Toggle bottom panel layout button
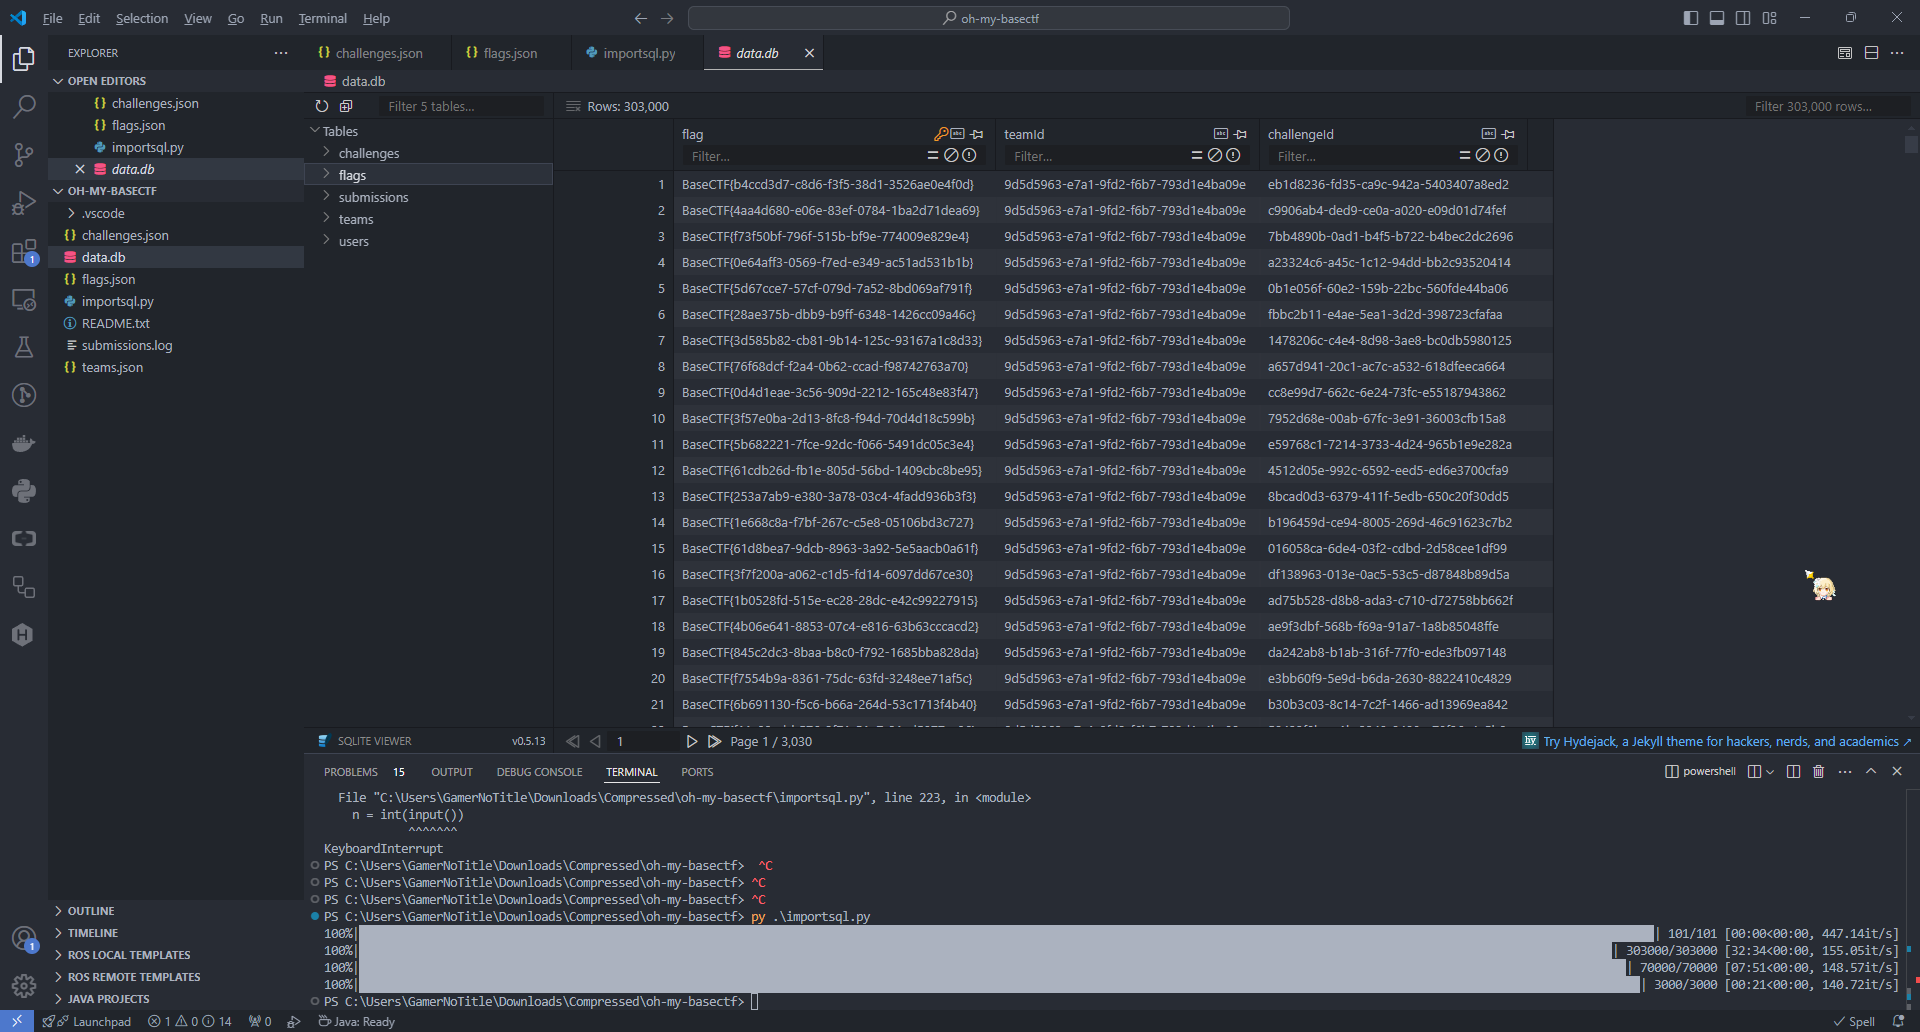Viewport: 1920px width, 1032px height. tap(1716, 18)
